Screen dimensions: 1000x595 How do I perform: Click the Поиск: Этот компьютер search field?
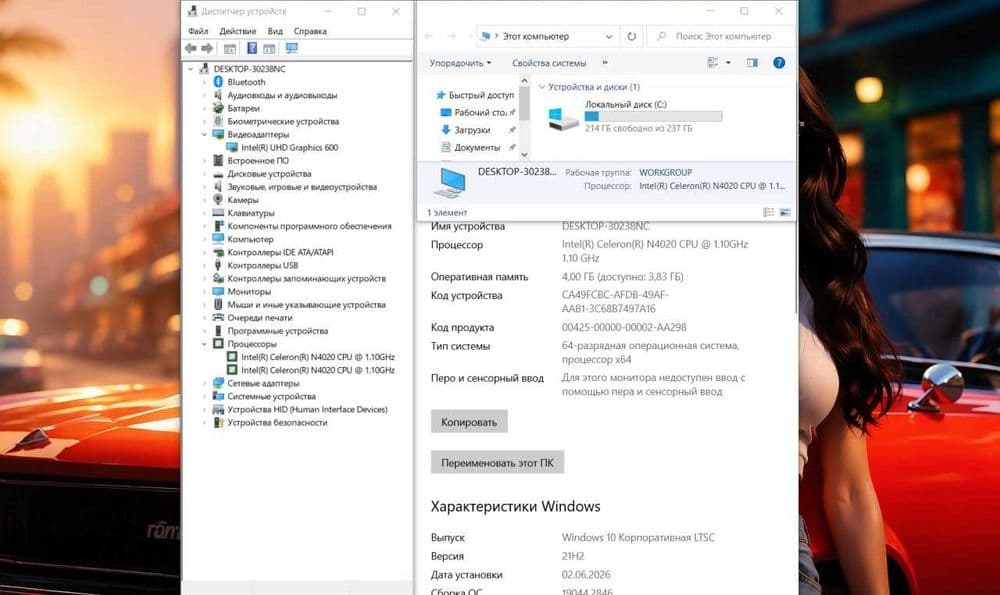coord(721,36)
